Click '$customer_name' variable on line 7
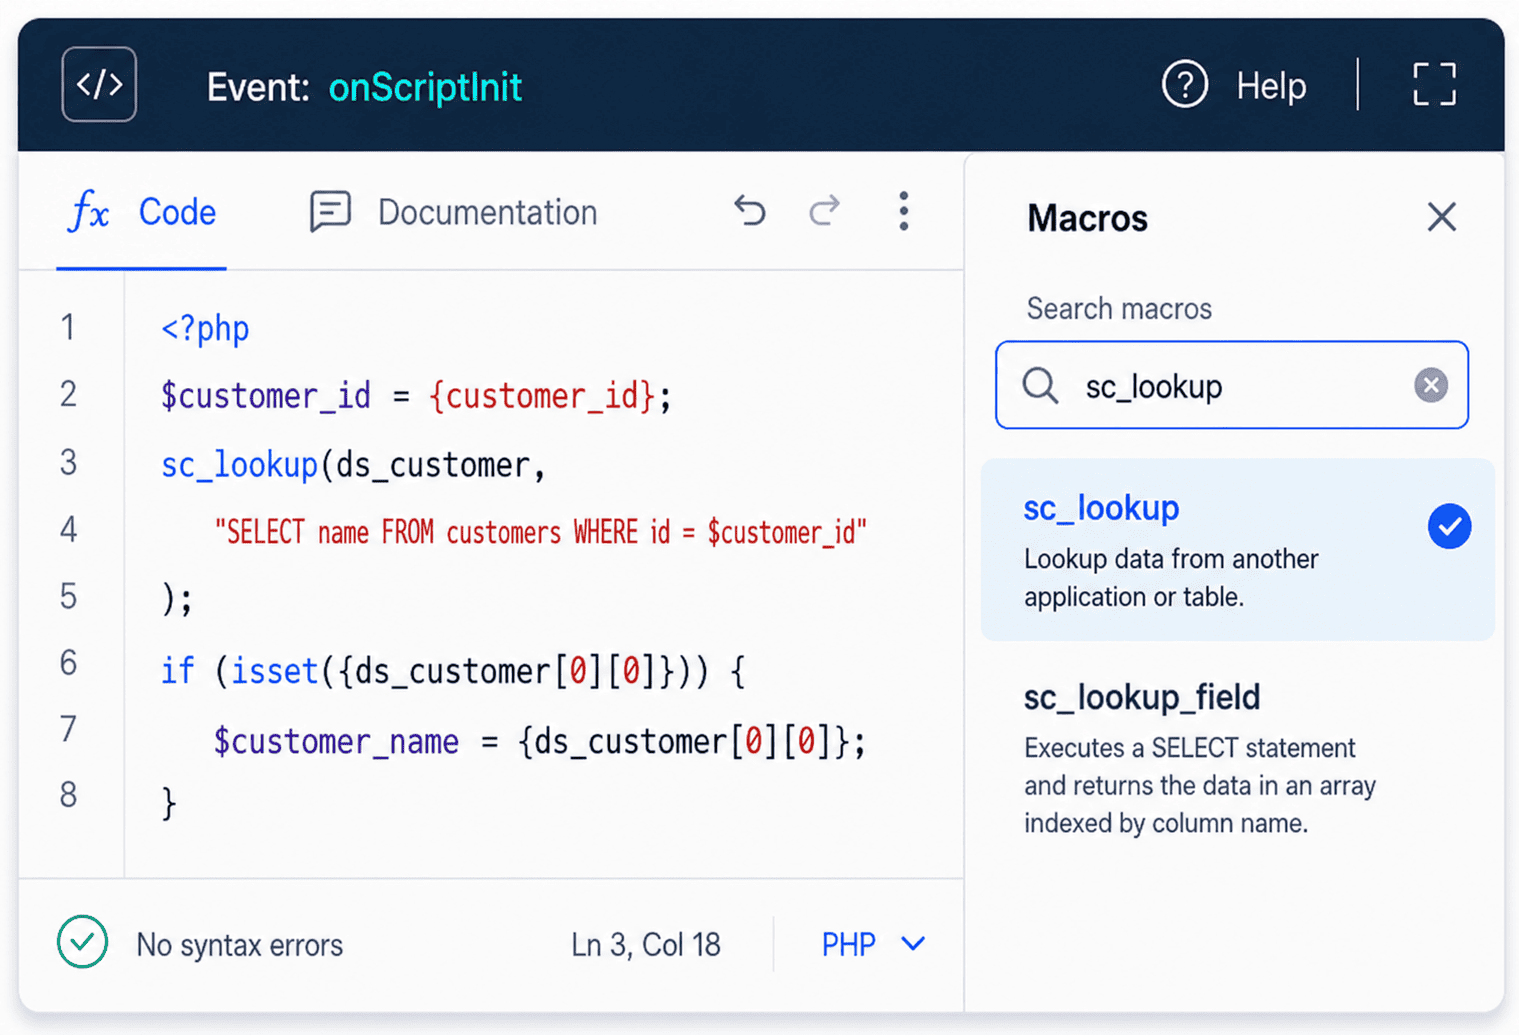Image resolution: width=1519 pixels, height=1035 pixels. pos(336,742)
